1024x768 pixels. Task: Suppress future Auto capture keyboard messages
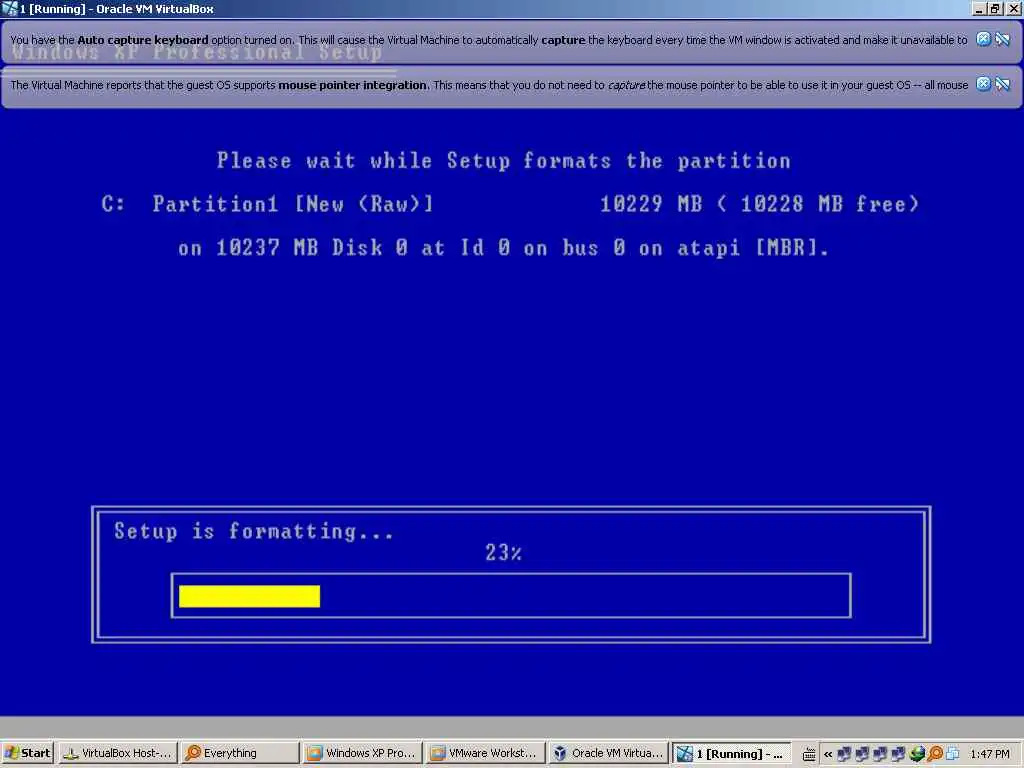1002,39
